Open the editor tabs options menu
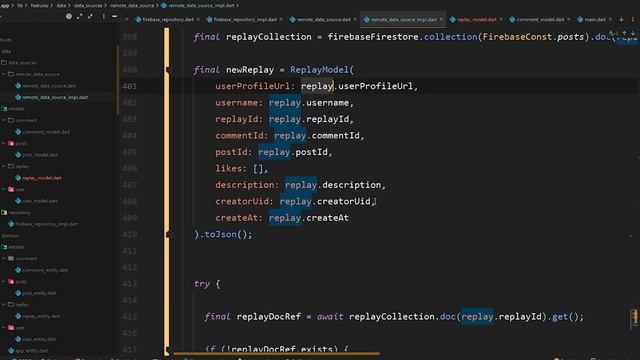This screenshot has height=360, width=640. 633,19
